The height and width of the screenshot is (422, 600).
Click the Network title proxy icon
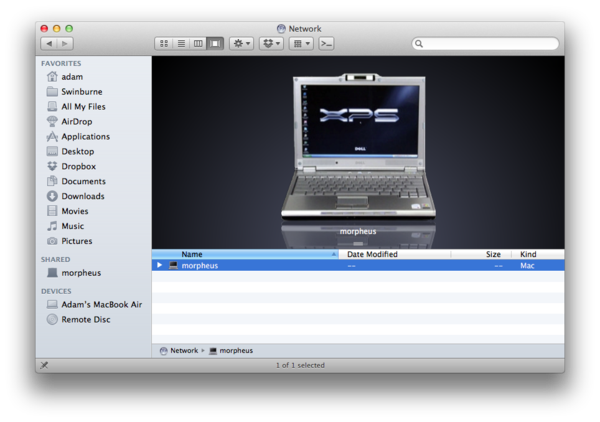click(281, 29)
